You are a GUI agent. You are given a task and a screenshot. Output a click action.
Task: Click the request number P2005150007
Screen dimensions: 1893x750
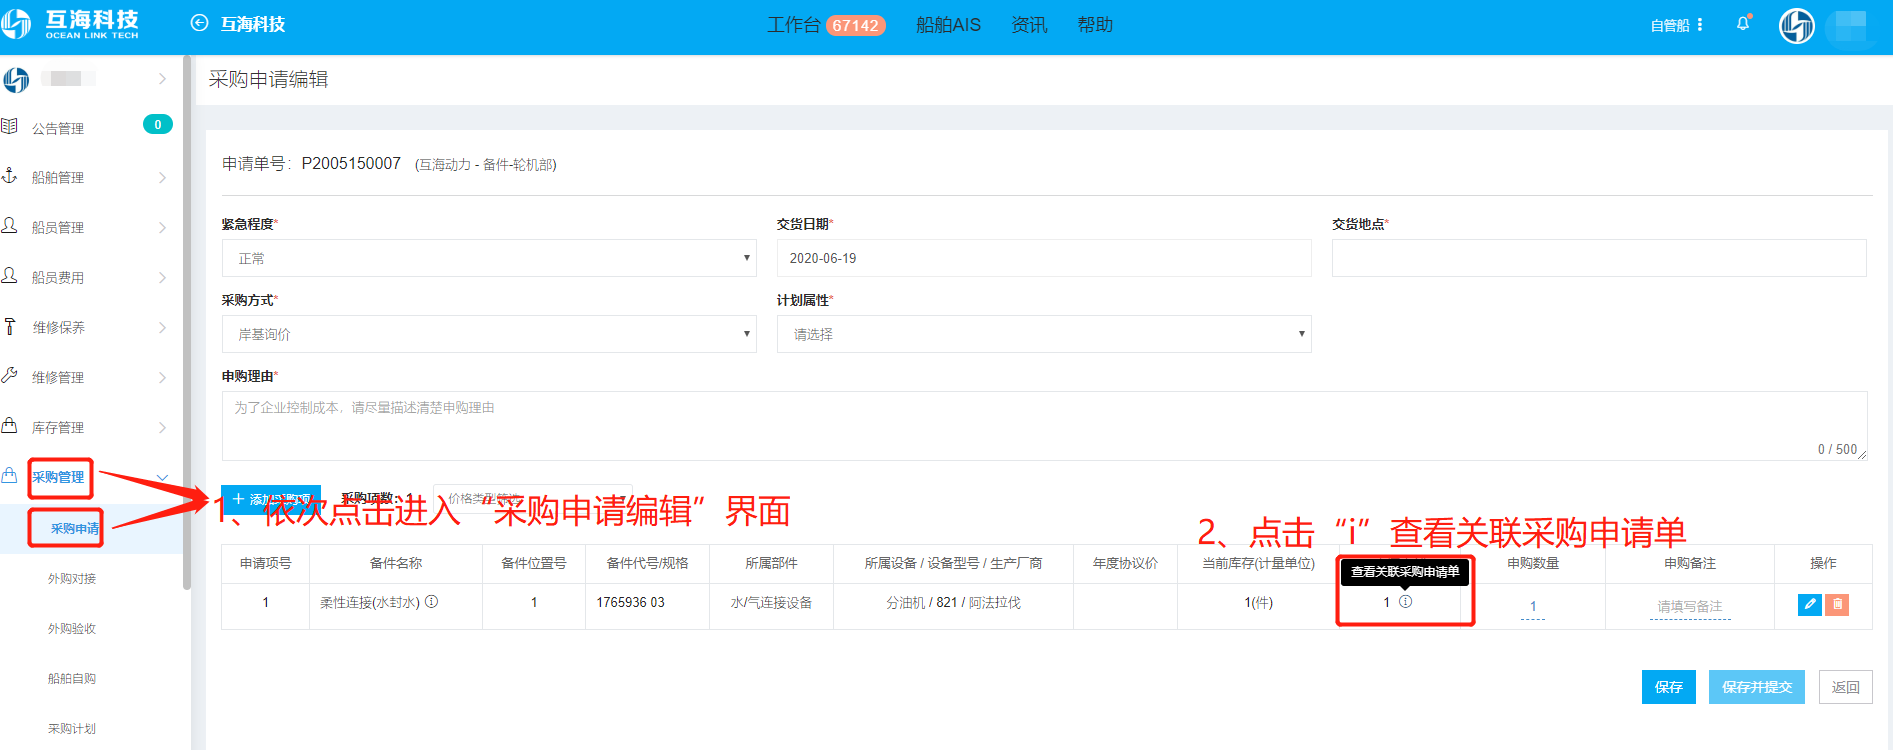click(x=351, y=164)
